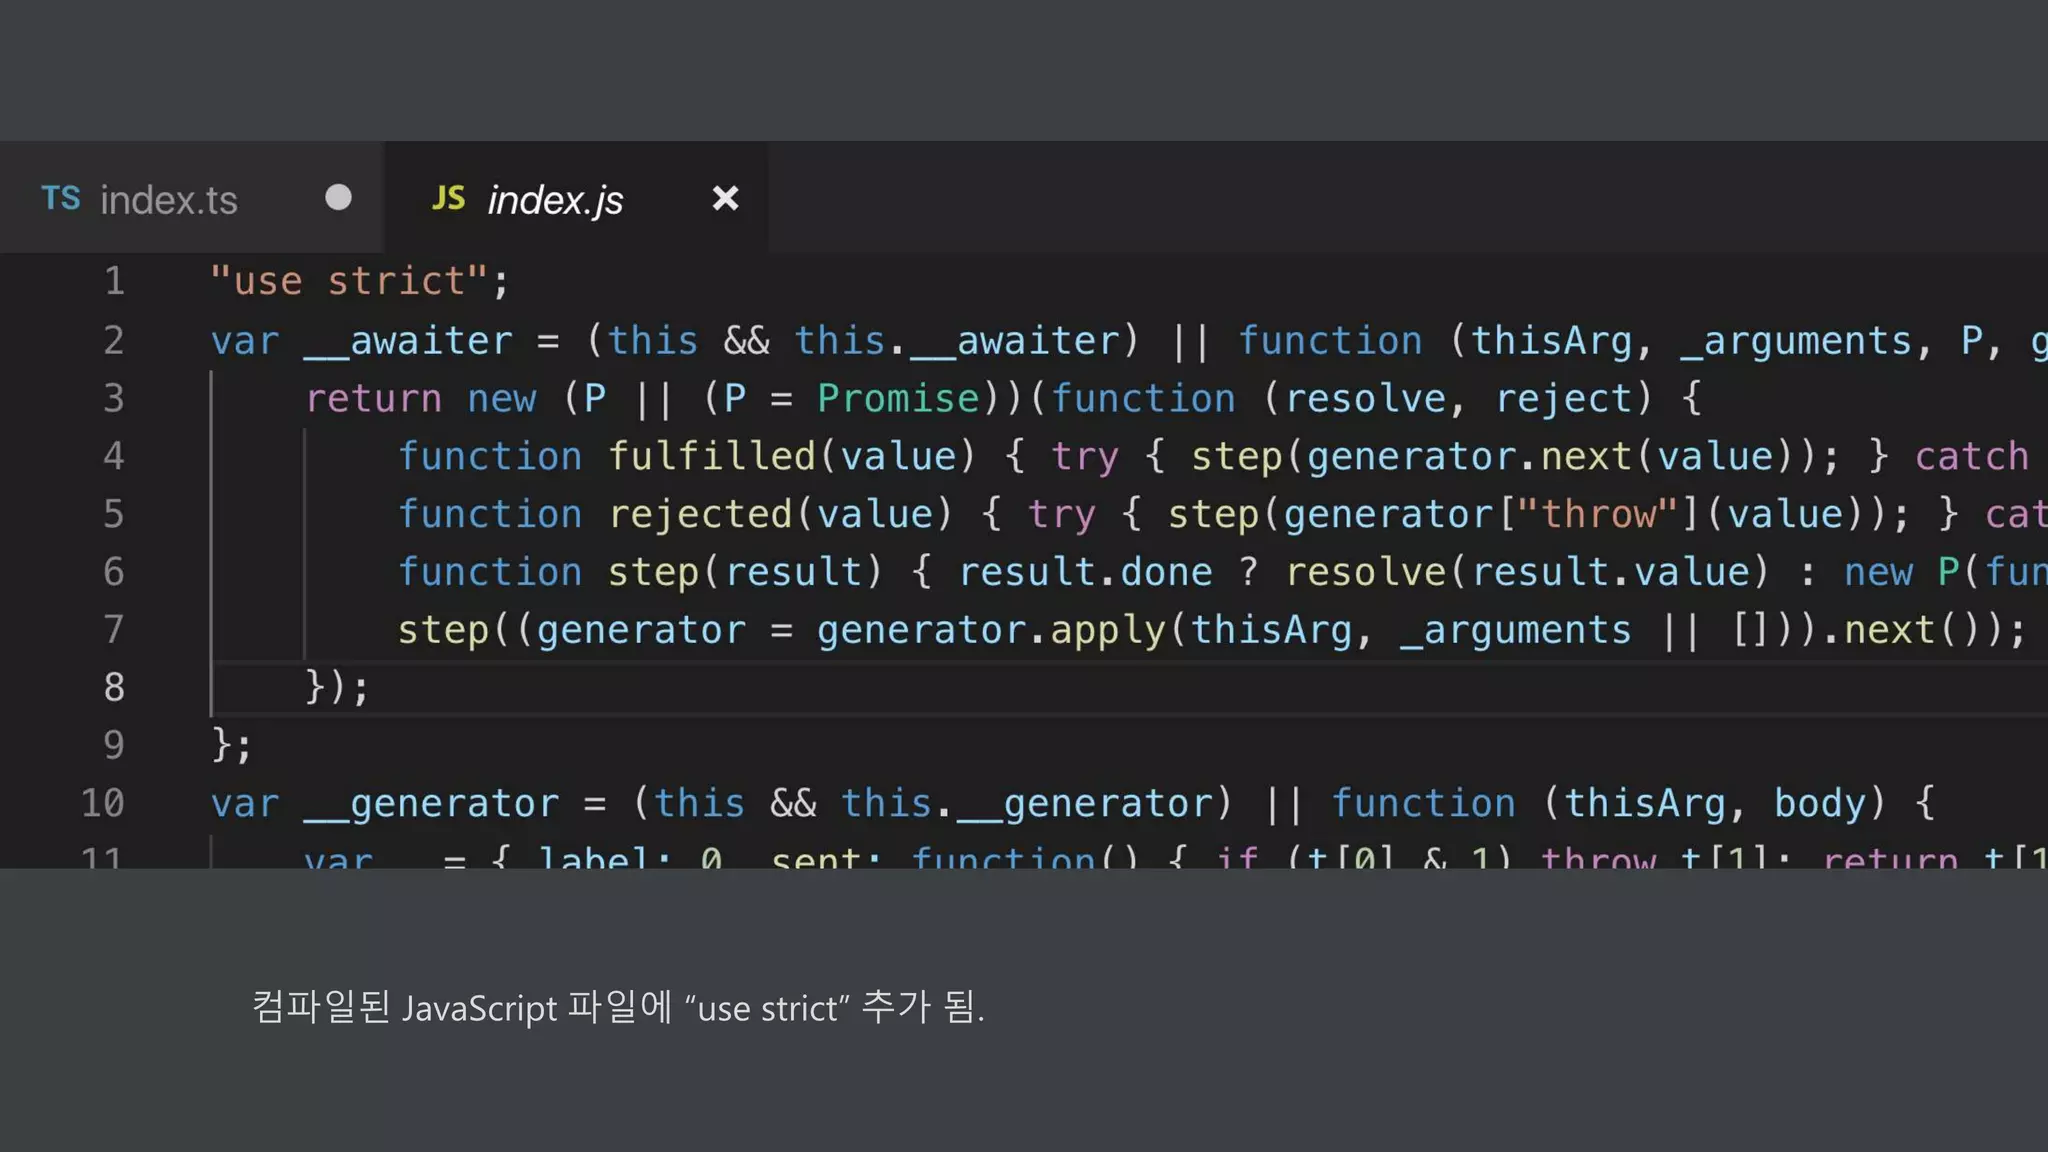Switch to the index.ts tab
The height and width of the screenshot is (1152, 2048).
(x=191, y=198)
